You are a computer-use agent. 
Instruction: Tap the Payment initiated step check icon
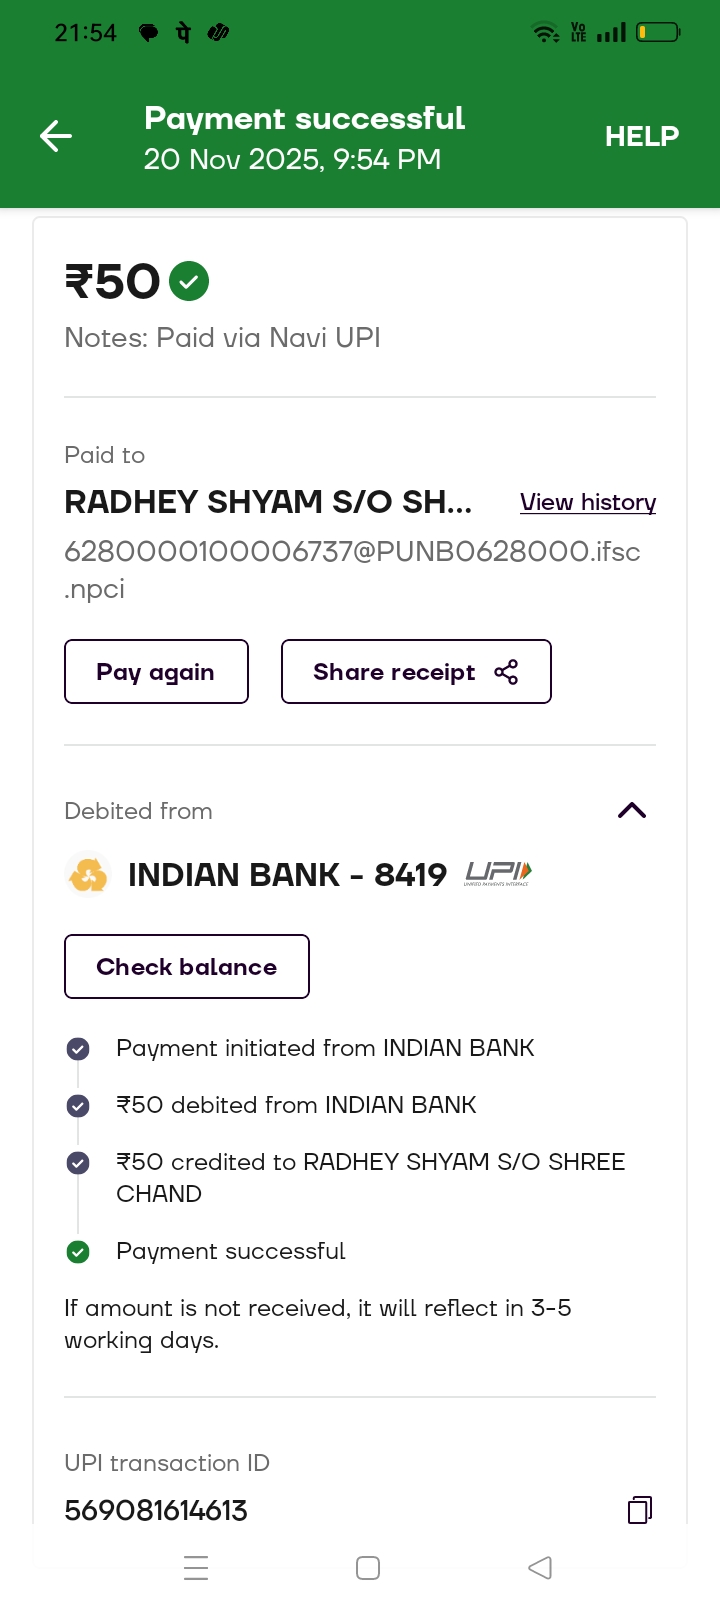click(x=78, y=1049)
